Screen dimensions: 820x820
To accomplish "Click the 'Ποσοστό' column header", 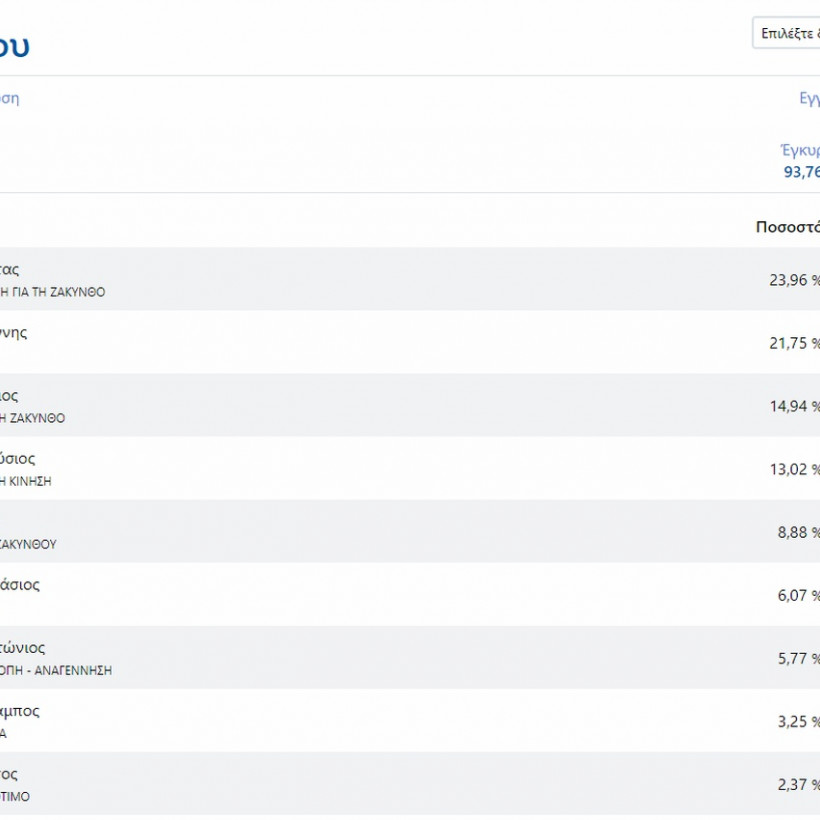I will pos(787,227).
